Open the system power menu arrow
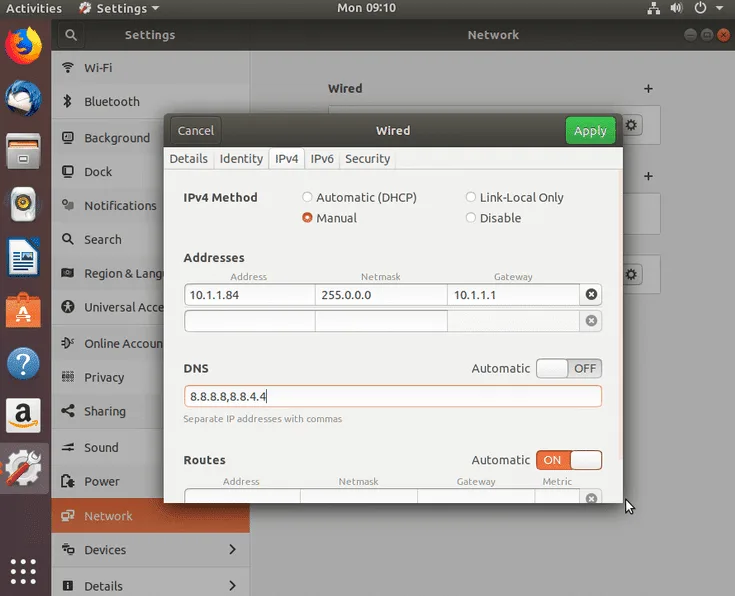 (x=719, y=8)
